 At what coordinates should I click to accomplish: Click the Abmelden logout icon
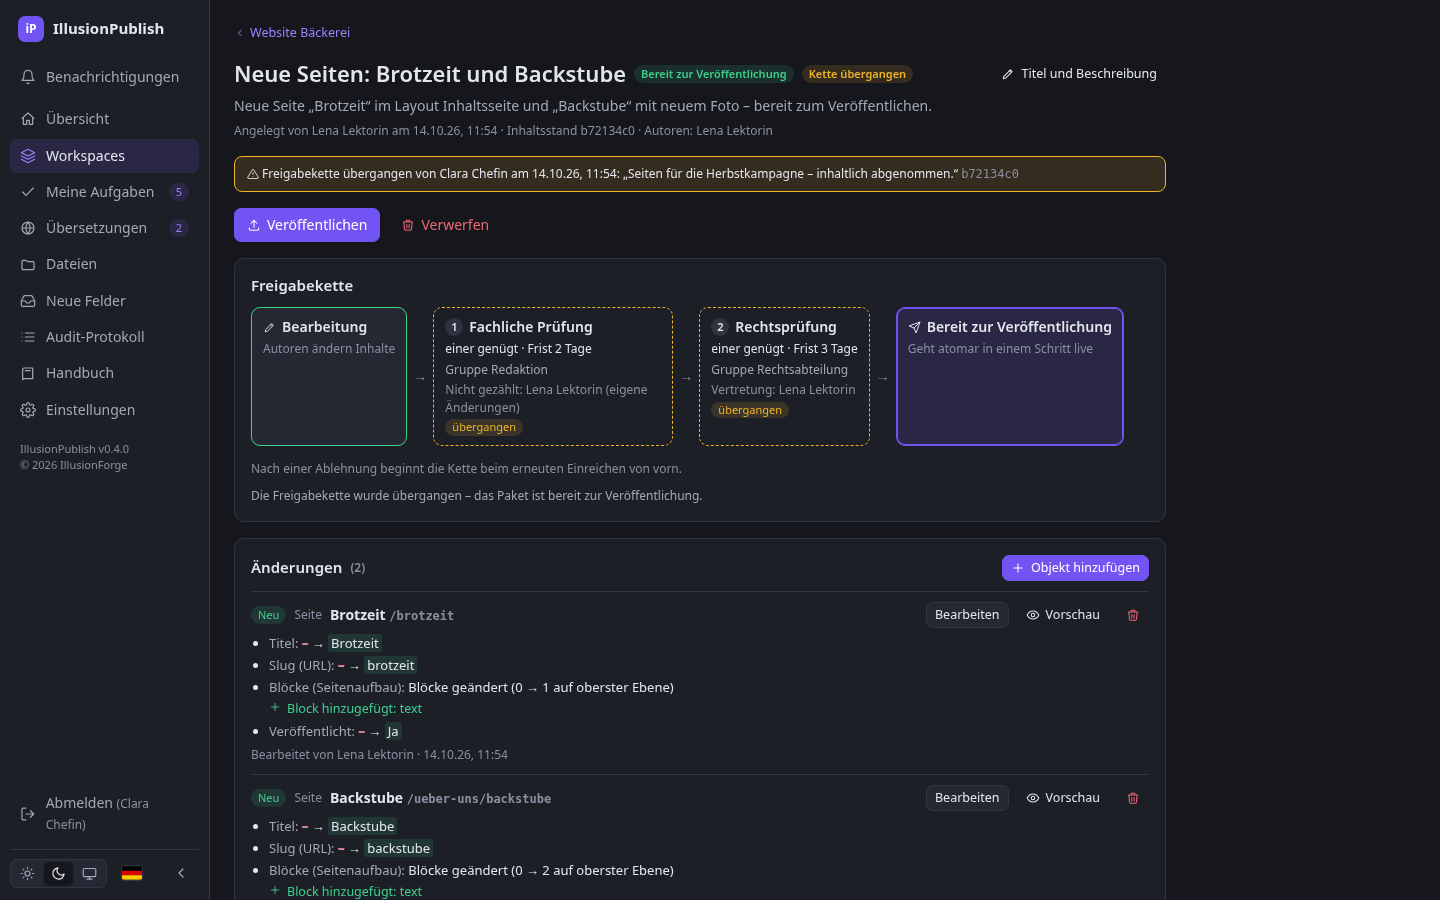[x=28, y=814]
